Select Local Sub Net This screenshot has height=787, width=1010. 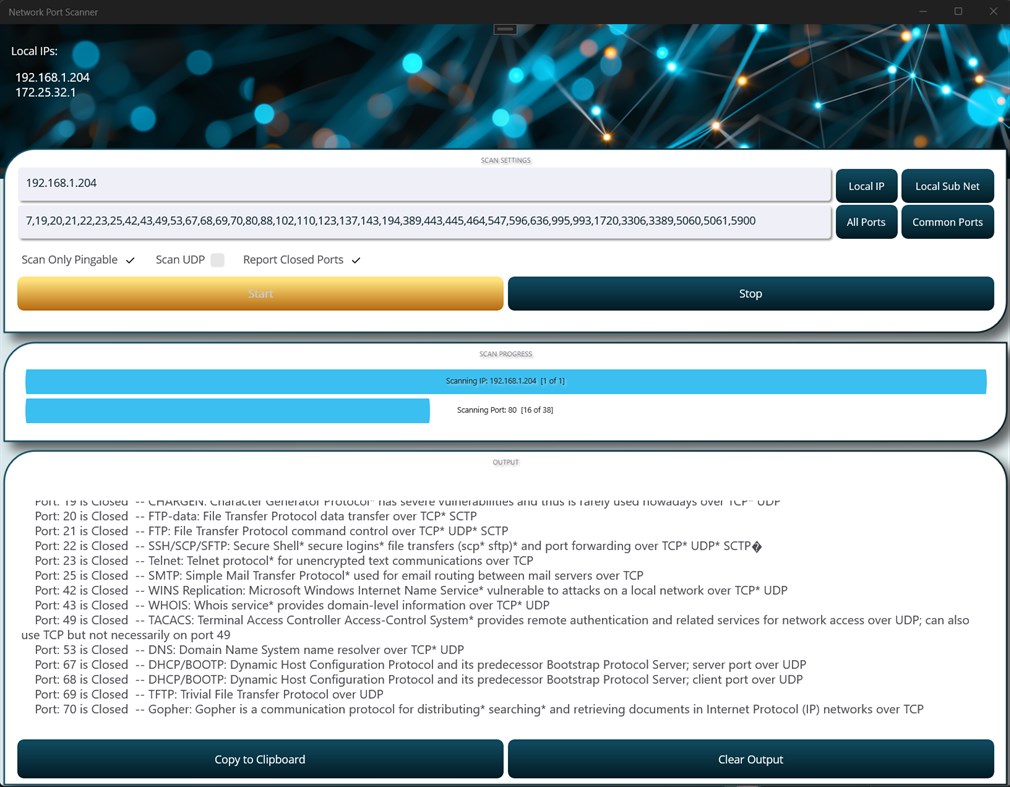[x=947, y=185]
